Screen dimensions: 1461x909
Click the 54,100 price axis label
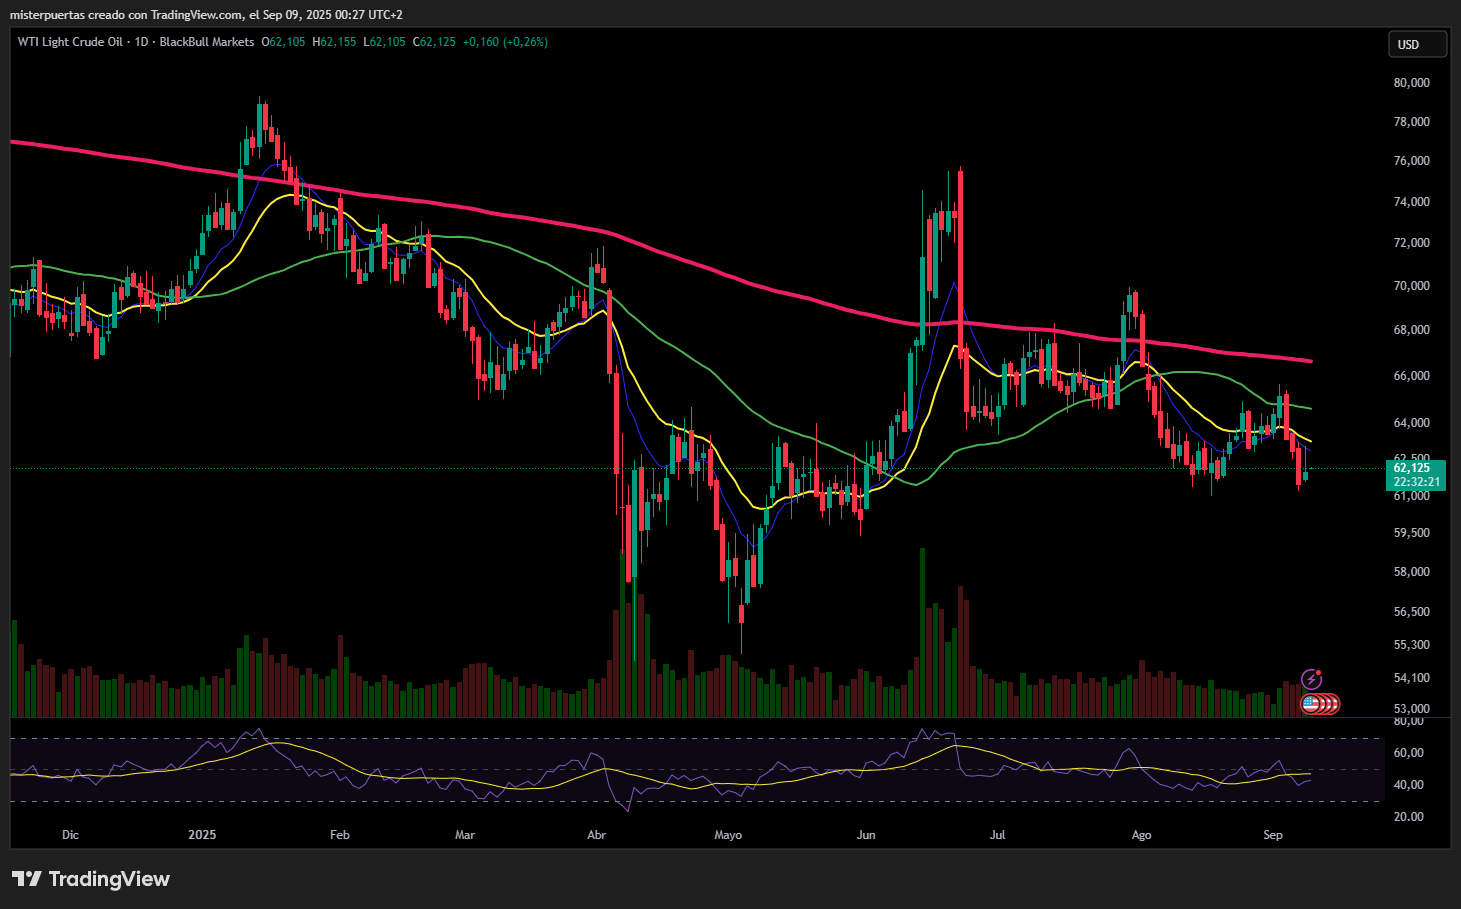[1411, 678]
